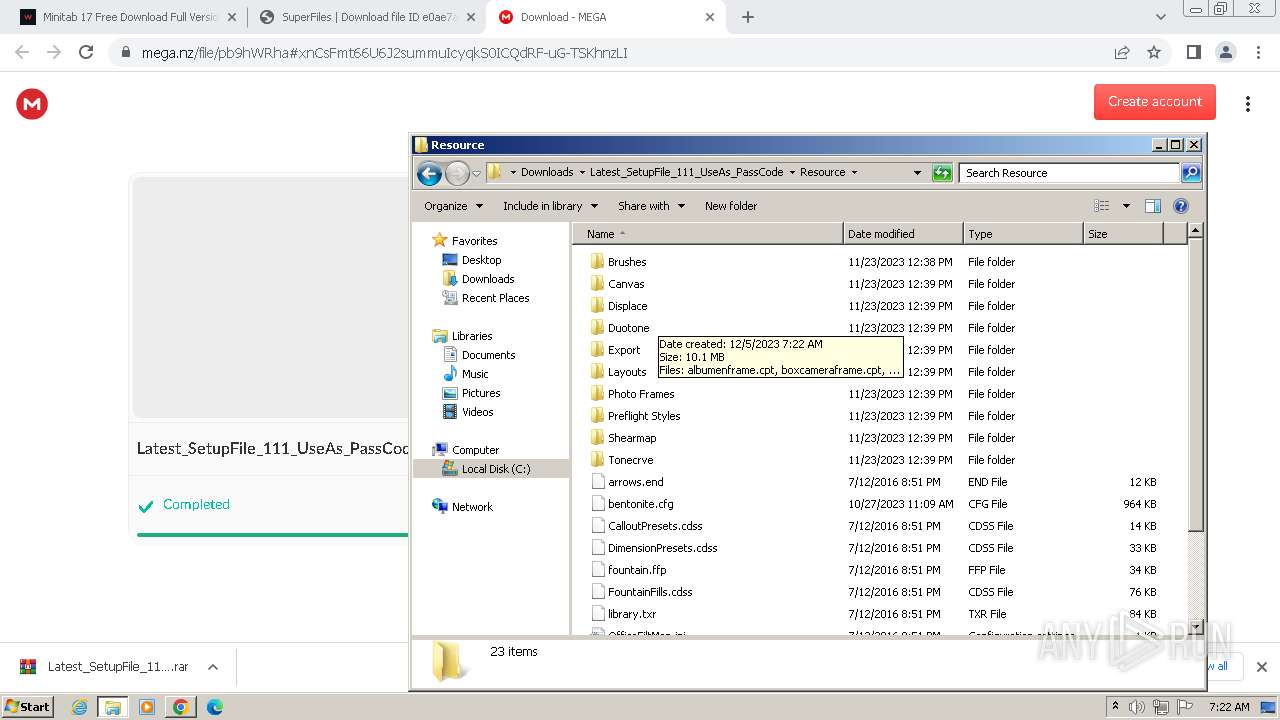Expand download item options chevron
The height and width of the screenshot is (720, 1280).
point(212,667)
